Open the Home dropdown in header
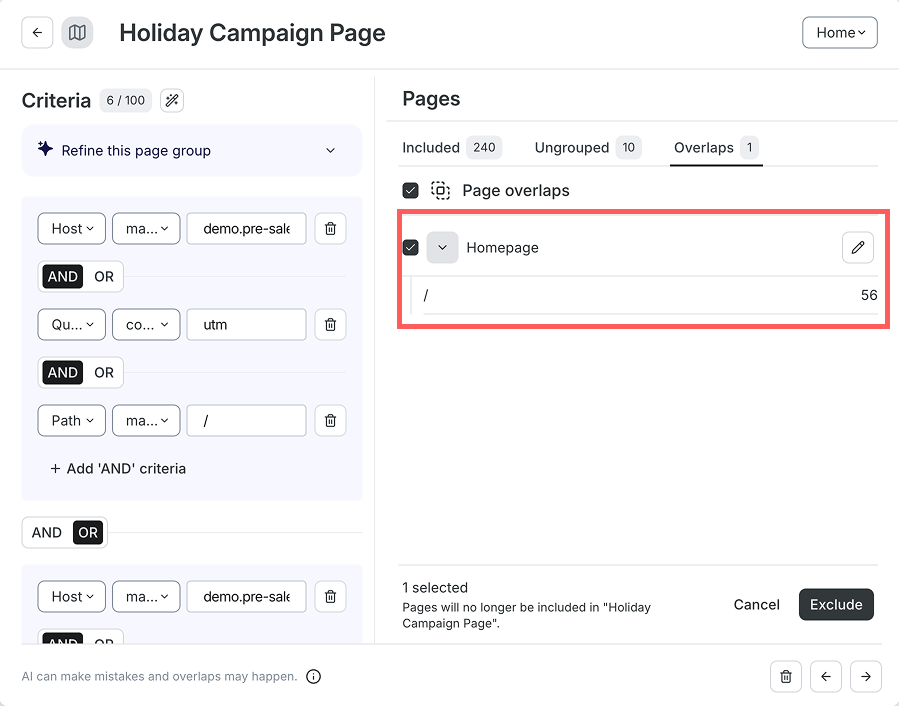Image resolution: width=899 pixels, height=706 pixels. point(839,33)
